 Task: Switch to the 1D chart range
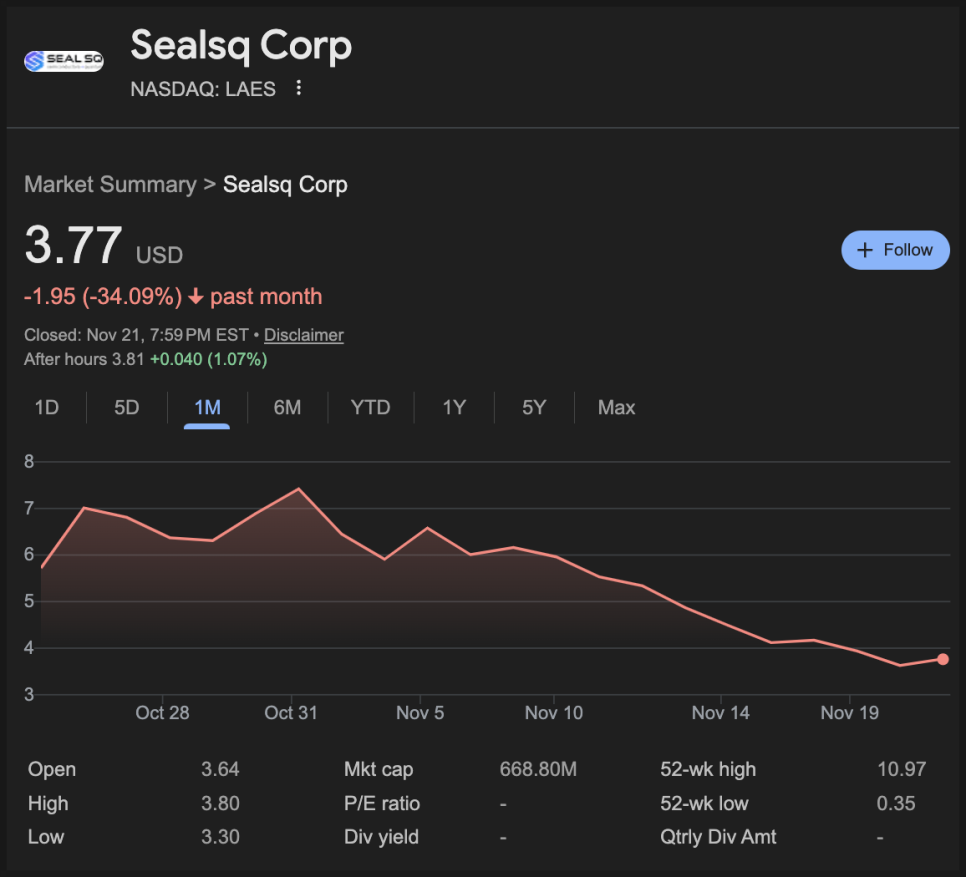pos(47,407)
